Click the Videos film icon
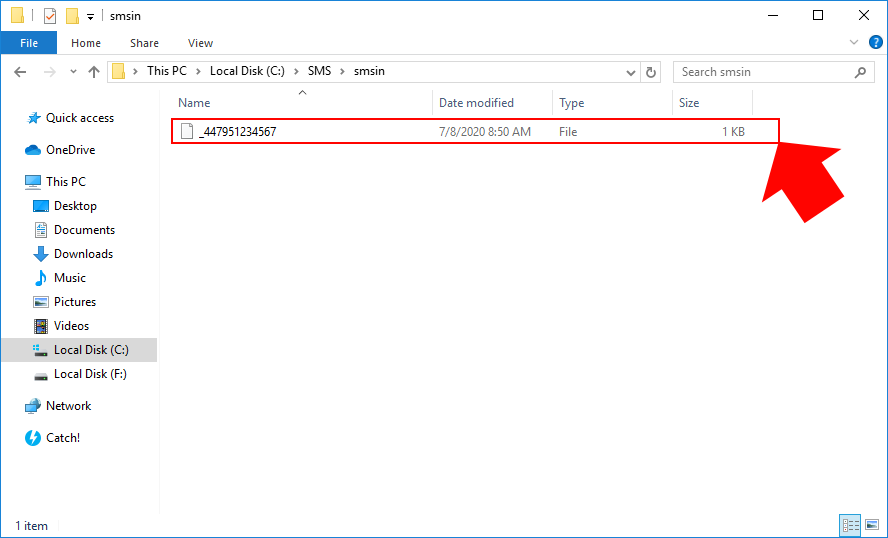Screen dimensions: 888x538 (41, 326)
